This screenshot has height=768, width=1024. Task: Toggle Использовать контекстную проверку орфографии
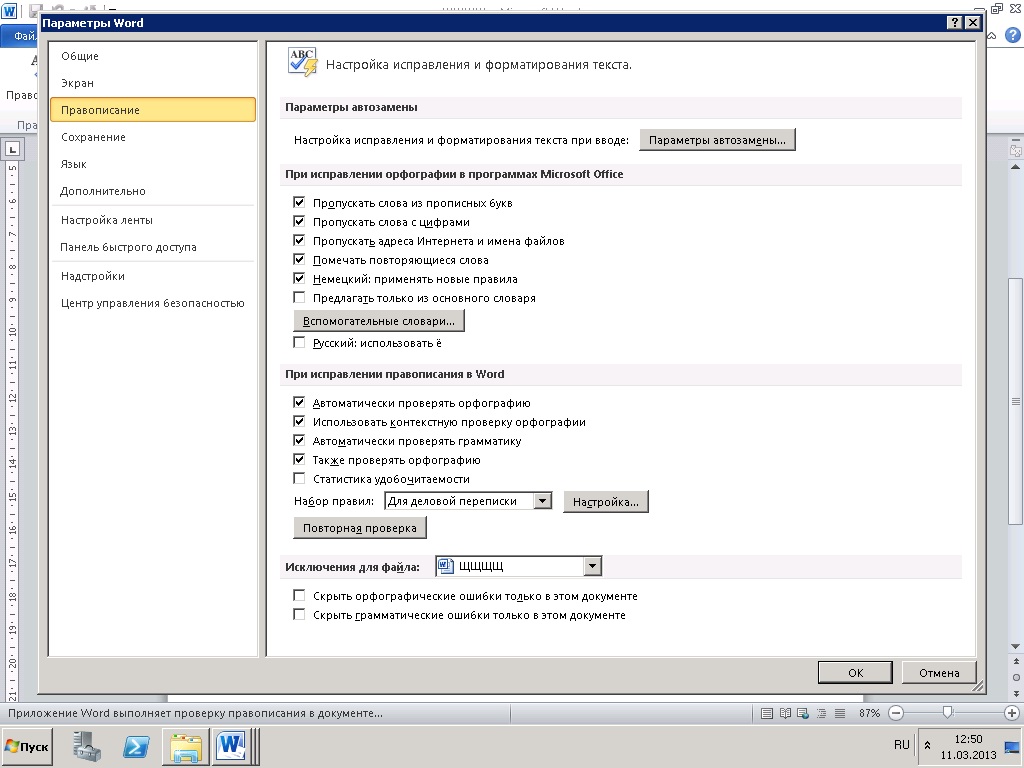(x=299, y=421)
